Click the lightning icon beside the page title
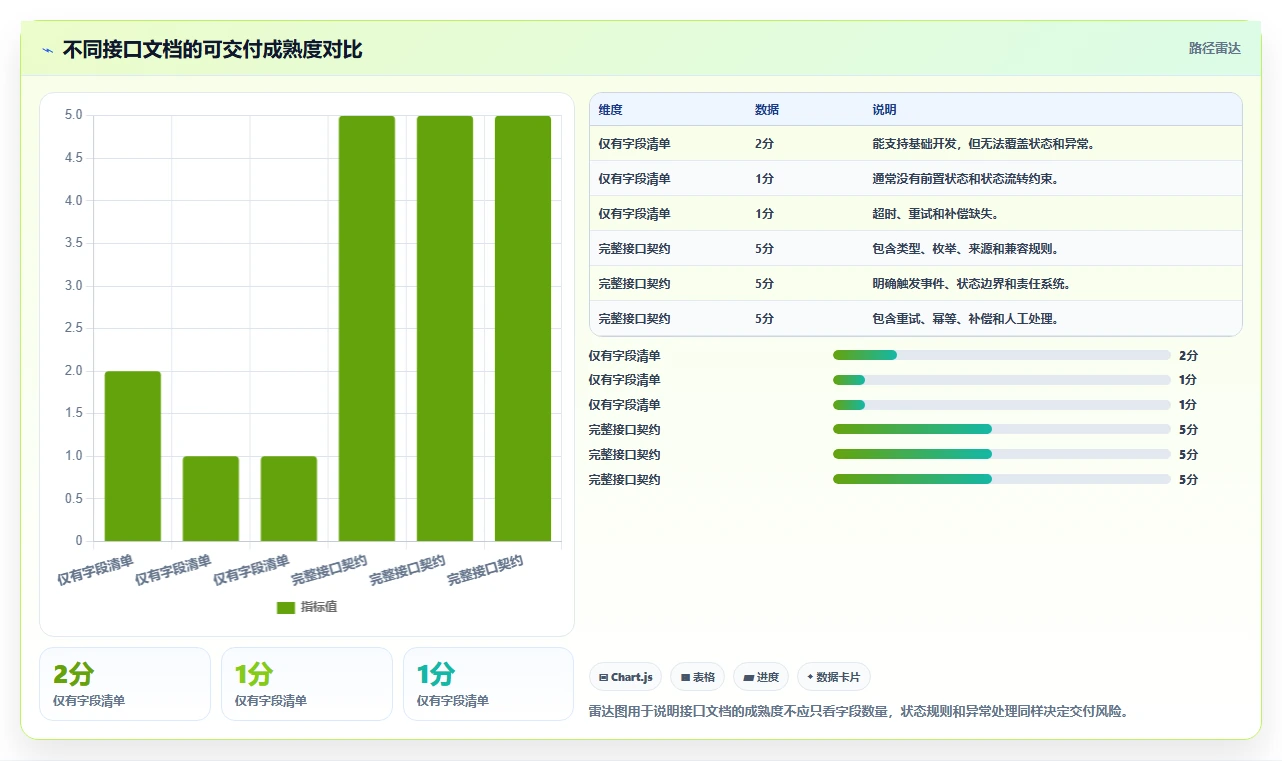 pyautogui.click(x=47, y=50)
